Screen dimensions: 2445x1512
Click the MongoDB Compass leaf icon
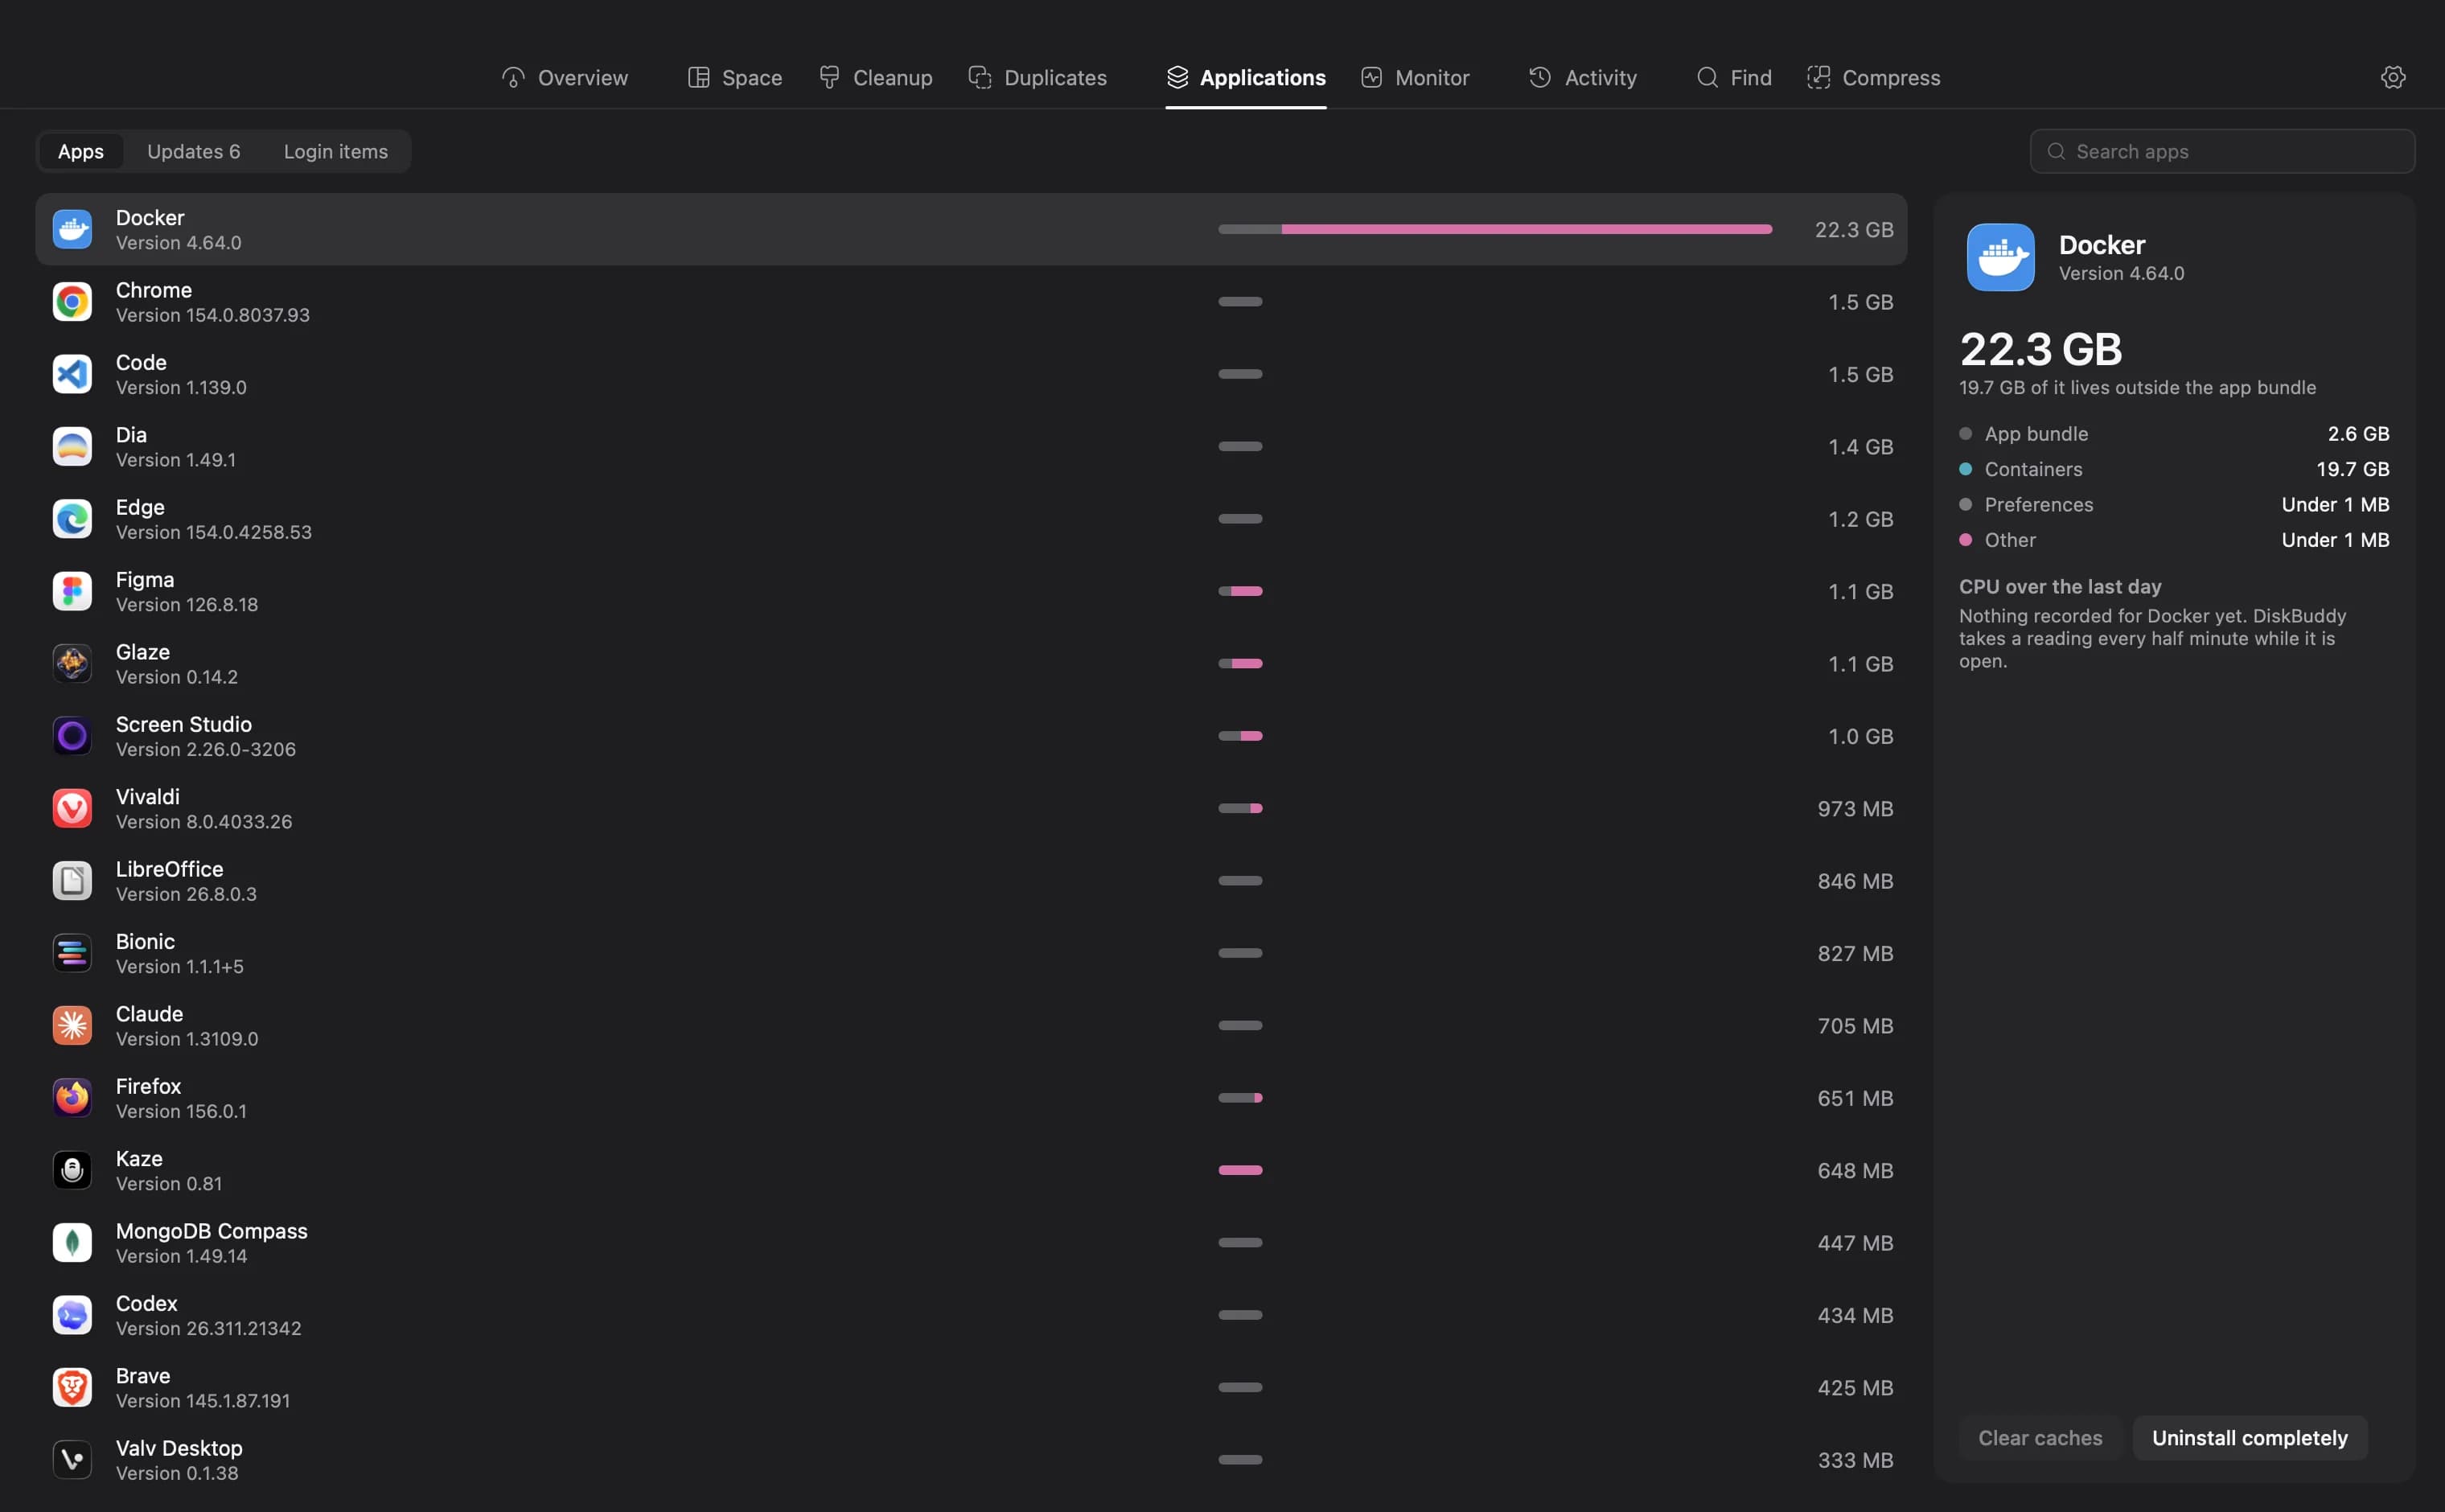click(72, 1243)
